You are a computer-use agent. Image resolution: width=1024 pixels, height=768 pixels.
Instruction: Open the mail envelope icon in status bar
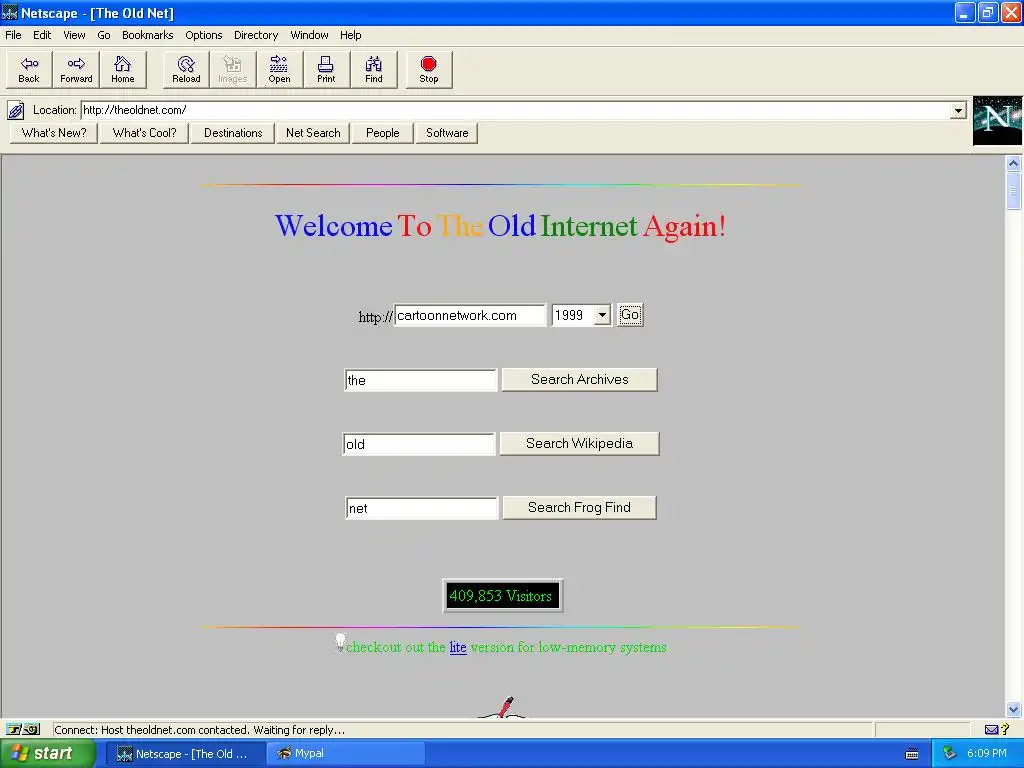coord(992,729)
